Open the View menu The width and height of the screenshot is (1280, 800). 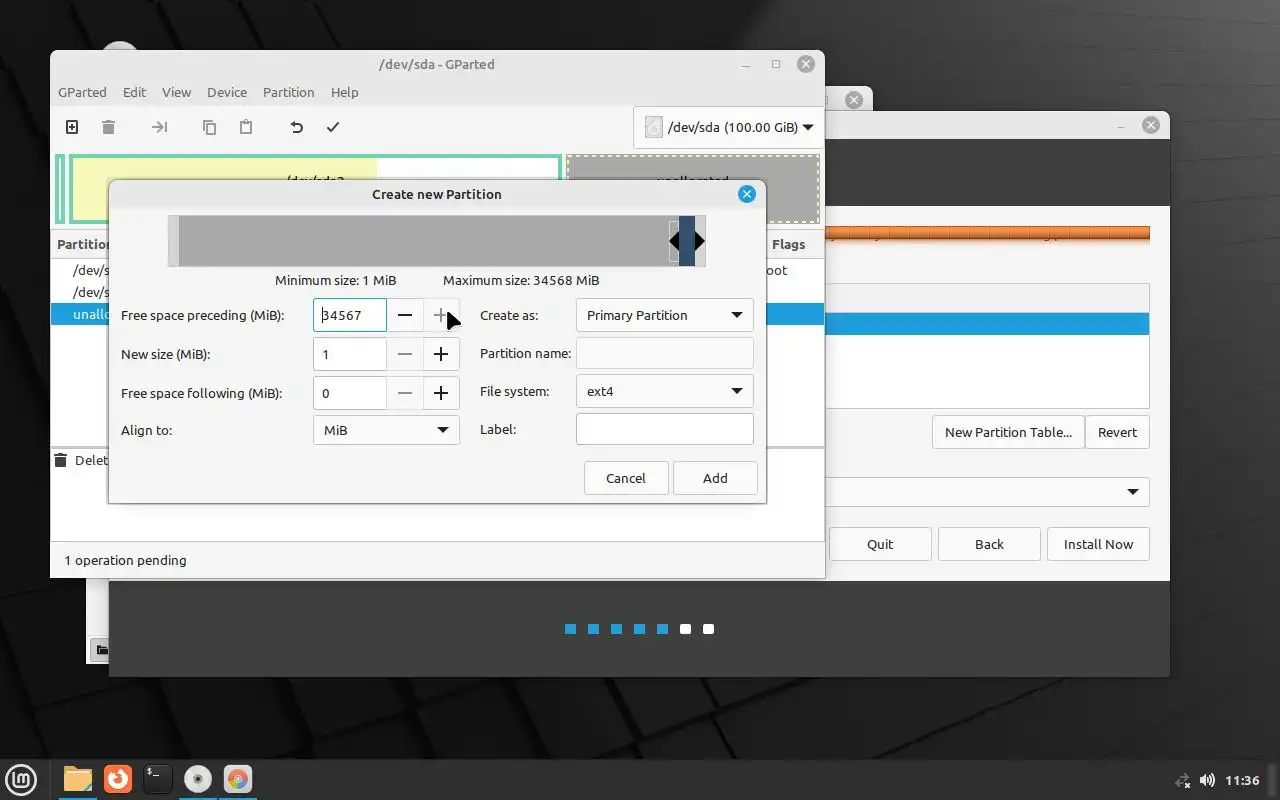176,92
